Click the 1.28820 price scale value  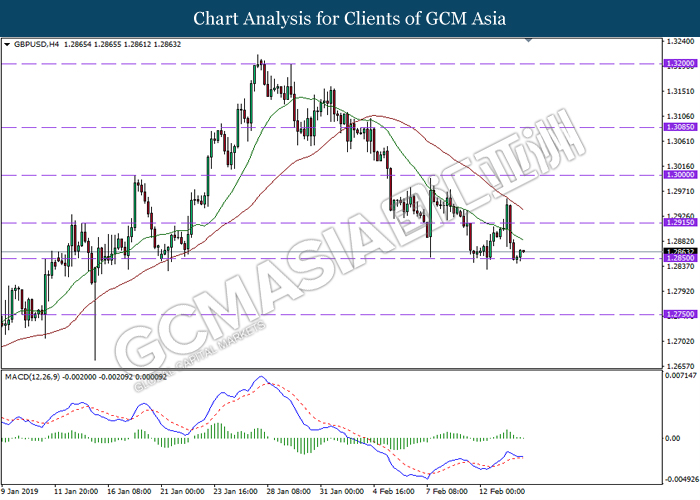[681, 242]
